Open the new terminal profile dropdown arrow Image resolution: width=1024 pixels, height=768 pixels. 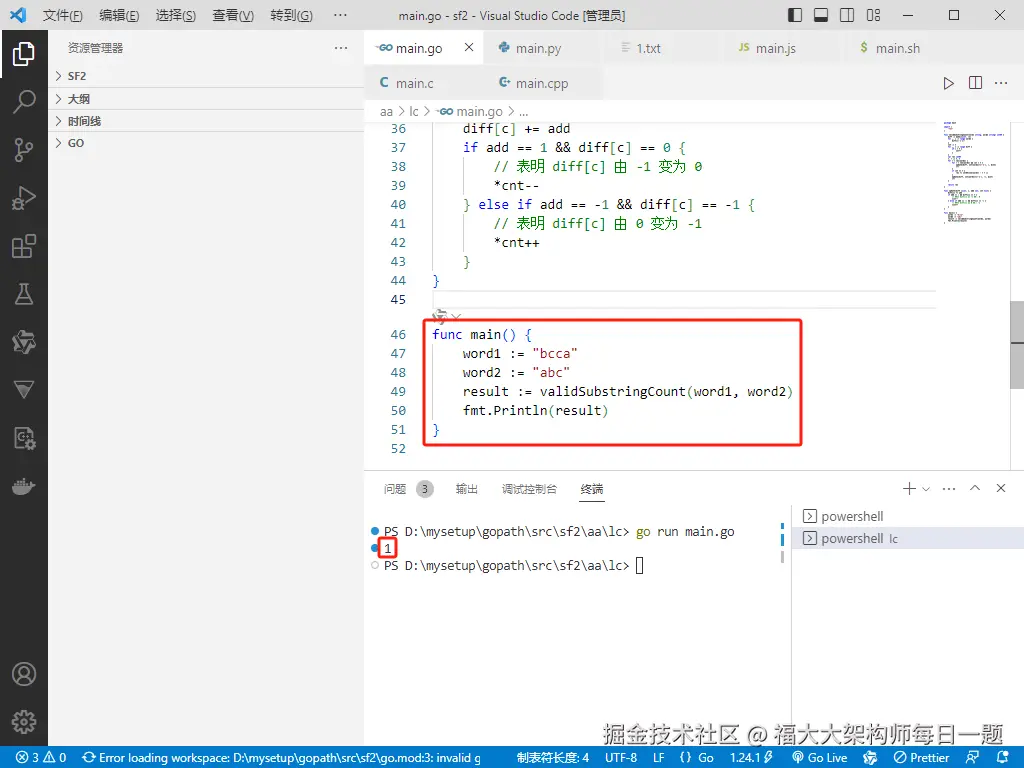coord(925,488)
